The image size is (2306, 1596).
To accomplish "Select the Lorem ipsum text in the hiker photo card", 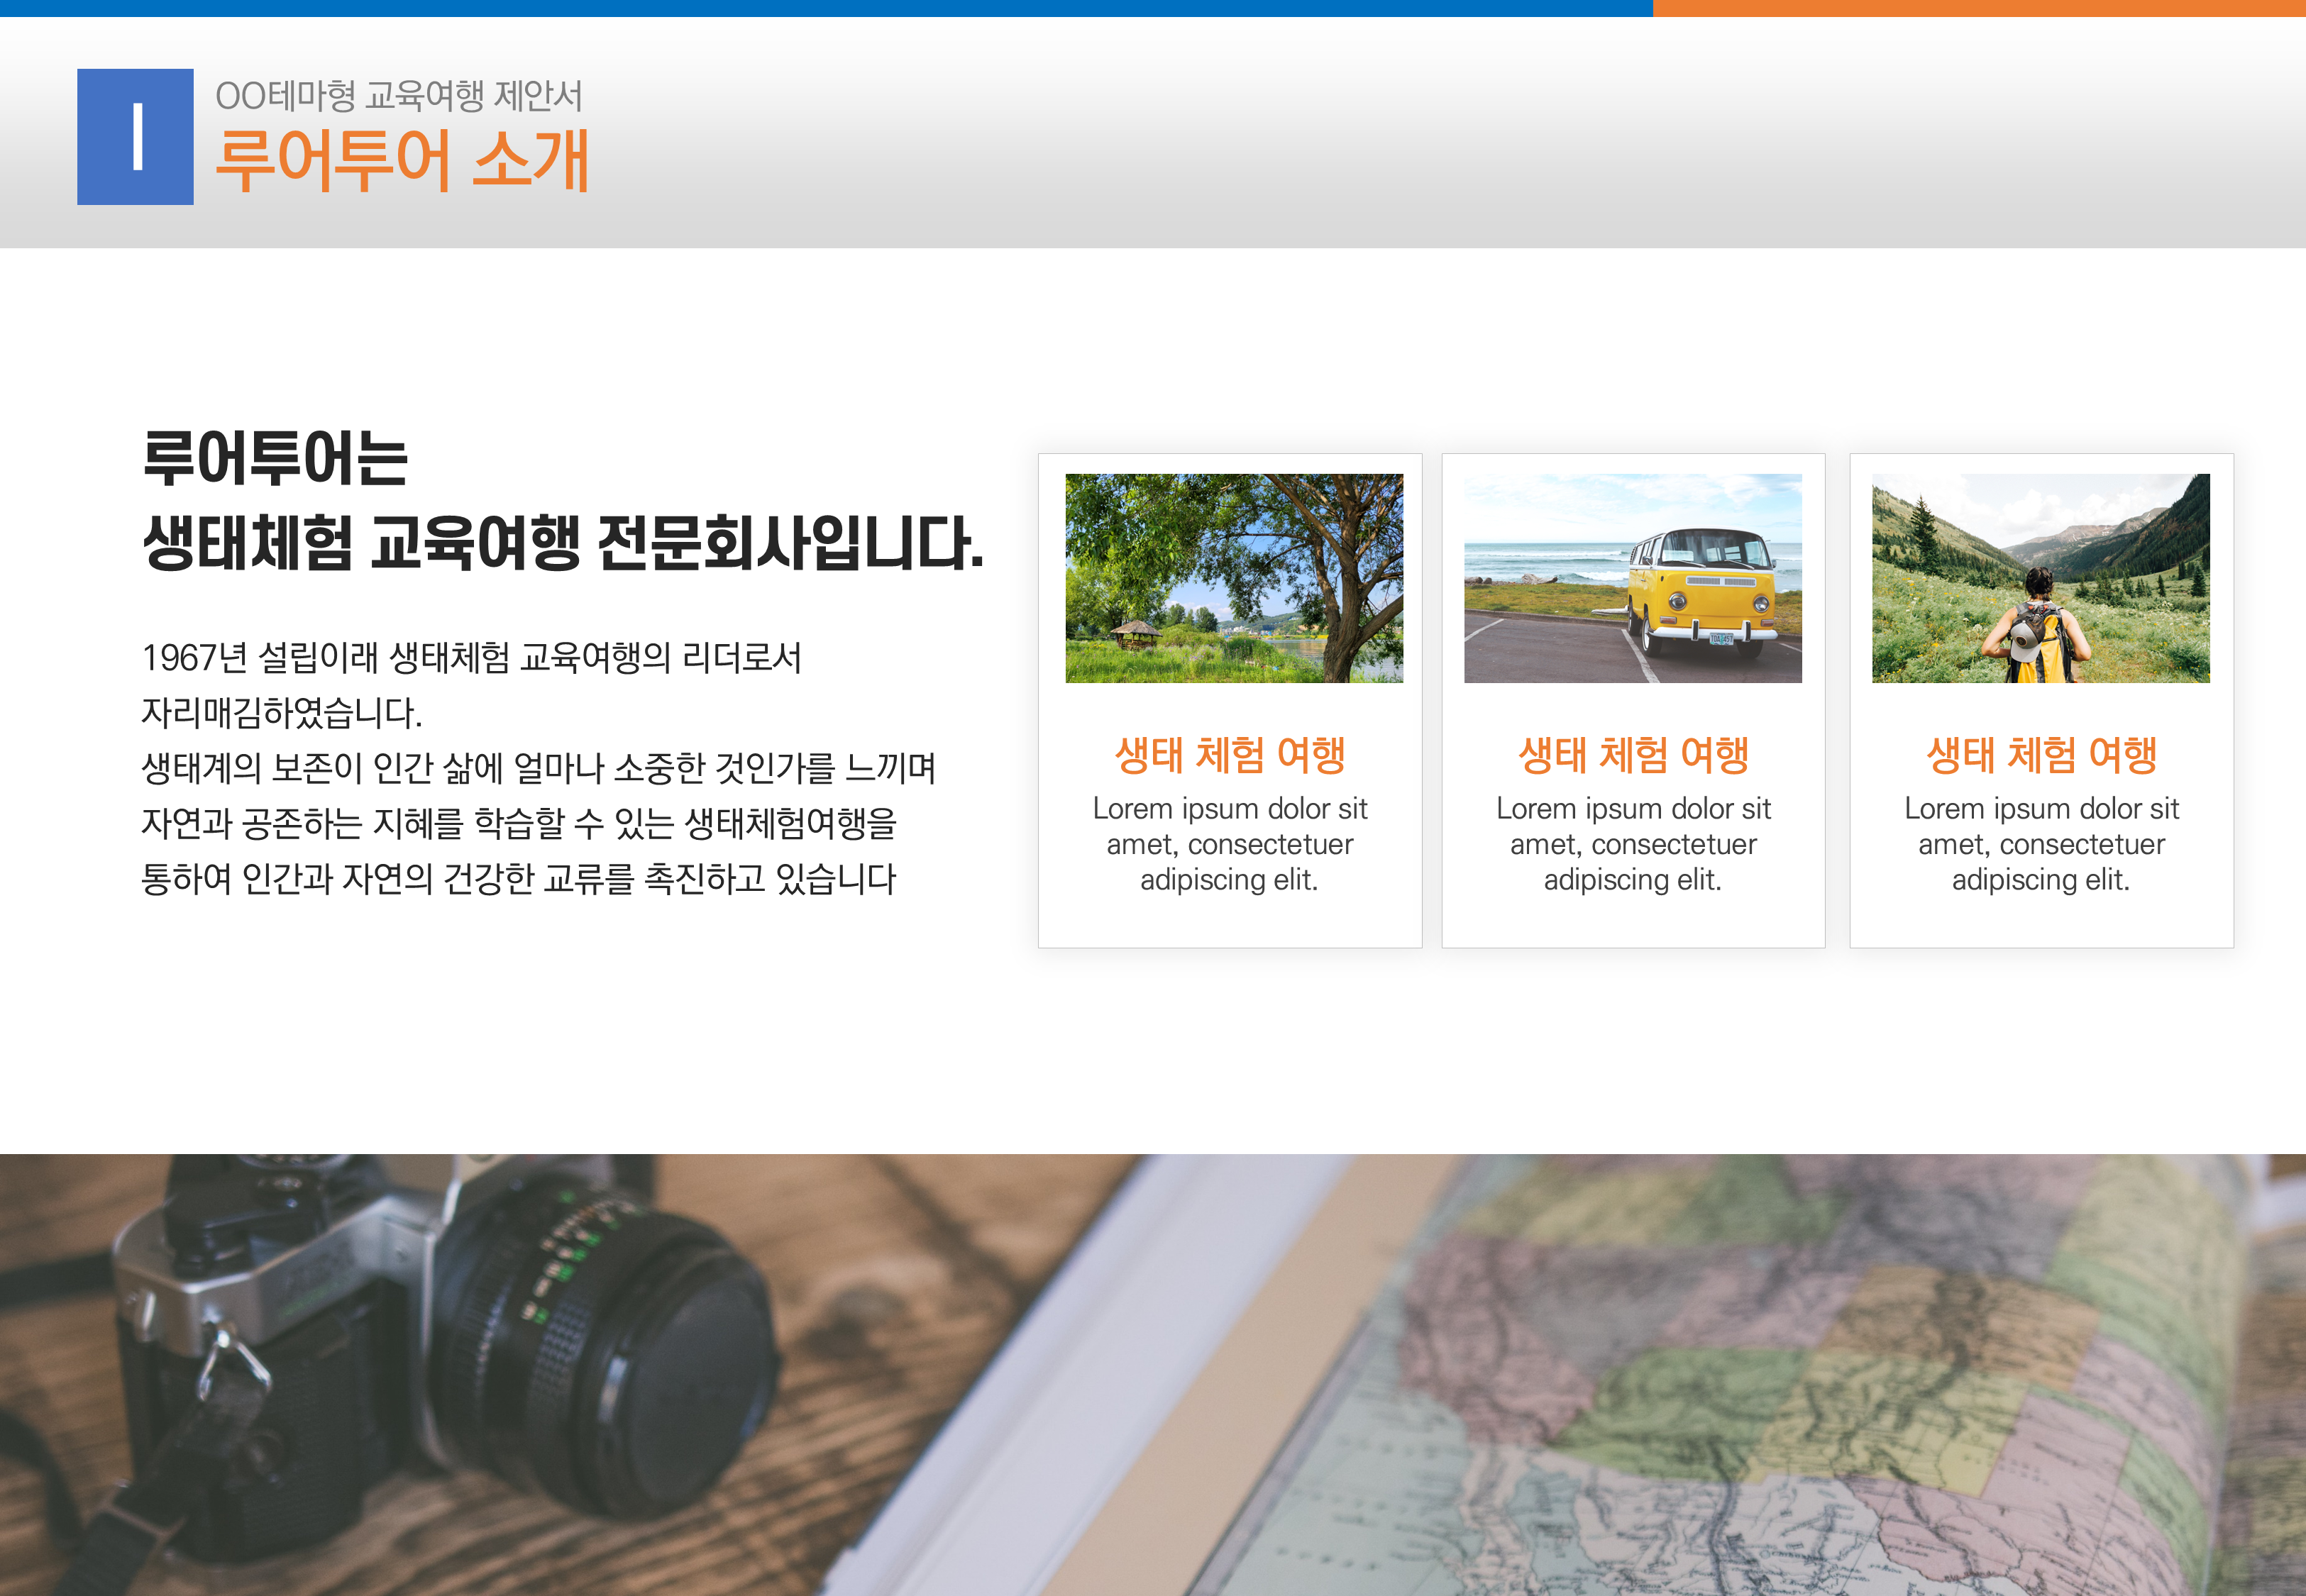I will tap(2041, 844).
